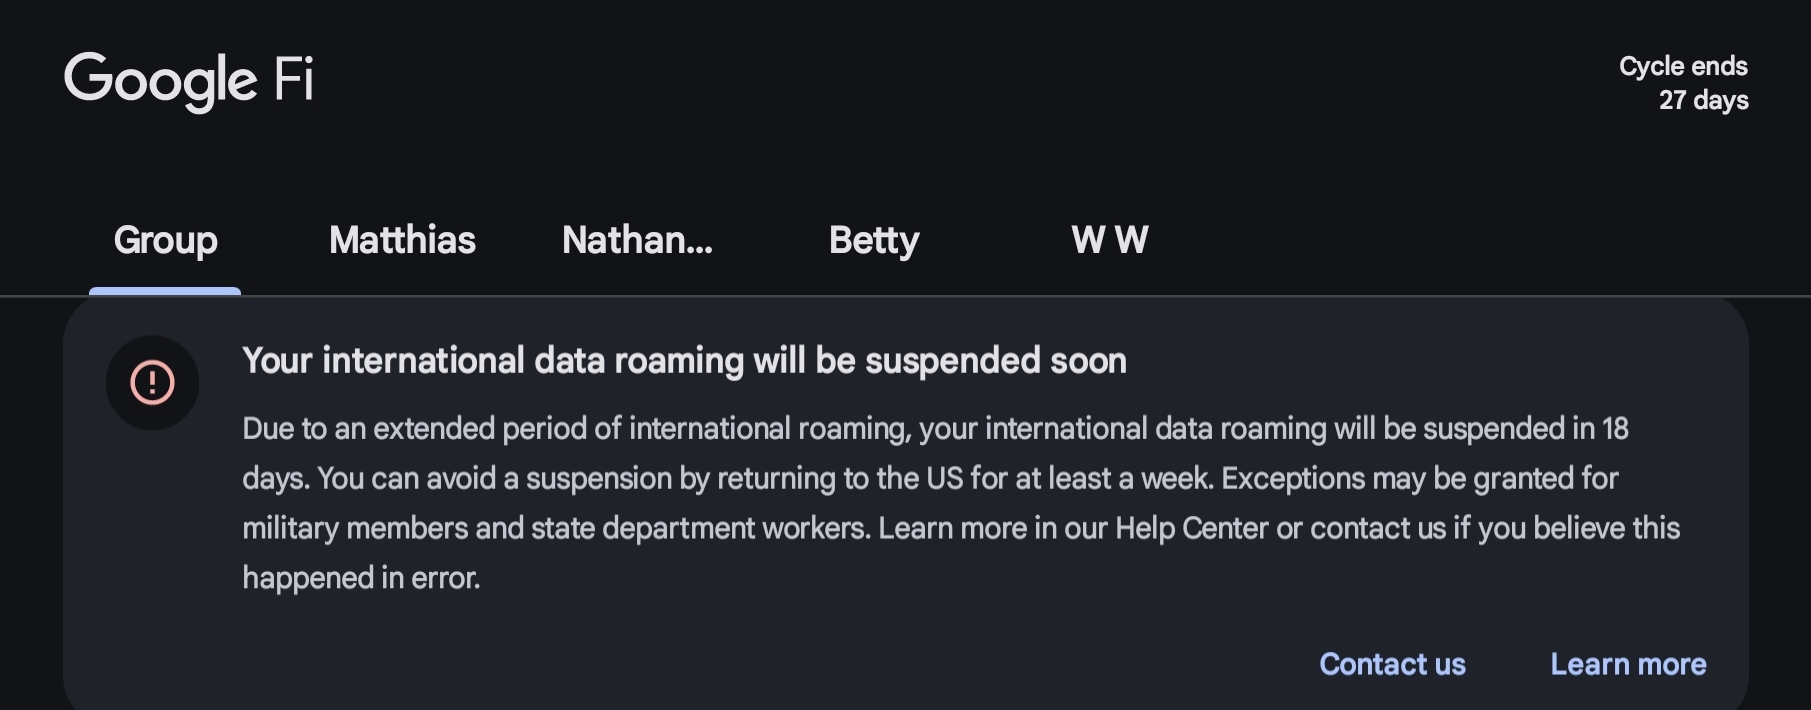Screen dimensions: 1811x710
Task: Click "Fi" in the header logo
Action: click(294, 78)
